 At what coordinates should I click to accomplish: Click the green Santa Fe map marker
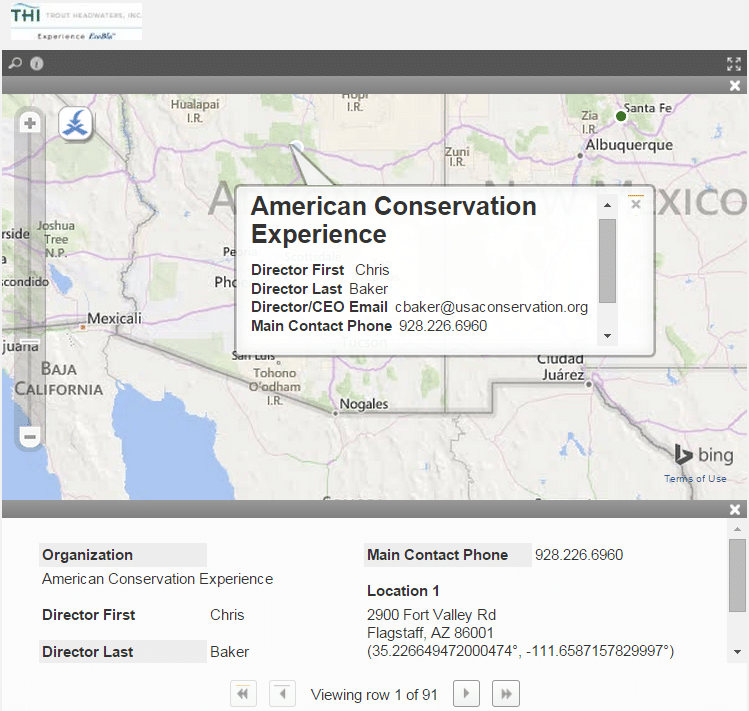click(621, 117)
